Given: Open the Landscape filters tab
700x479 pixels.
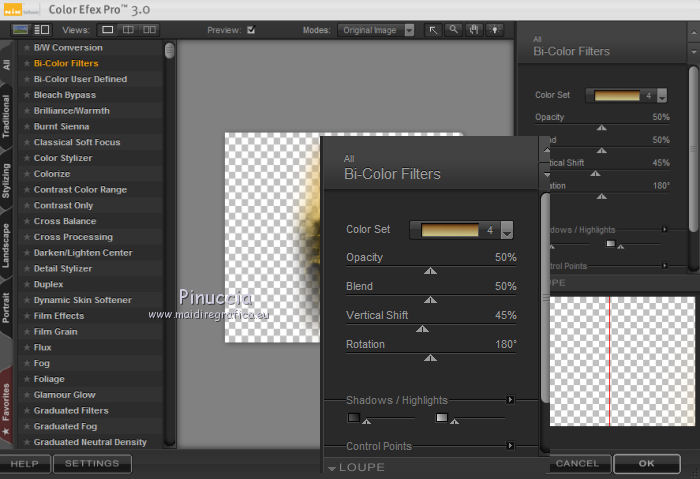Looking at the screenshot, I should tap(6, 246).
